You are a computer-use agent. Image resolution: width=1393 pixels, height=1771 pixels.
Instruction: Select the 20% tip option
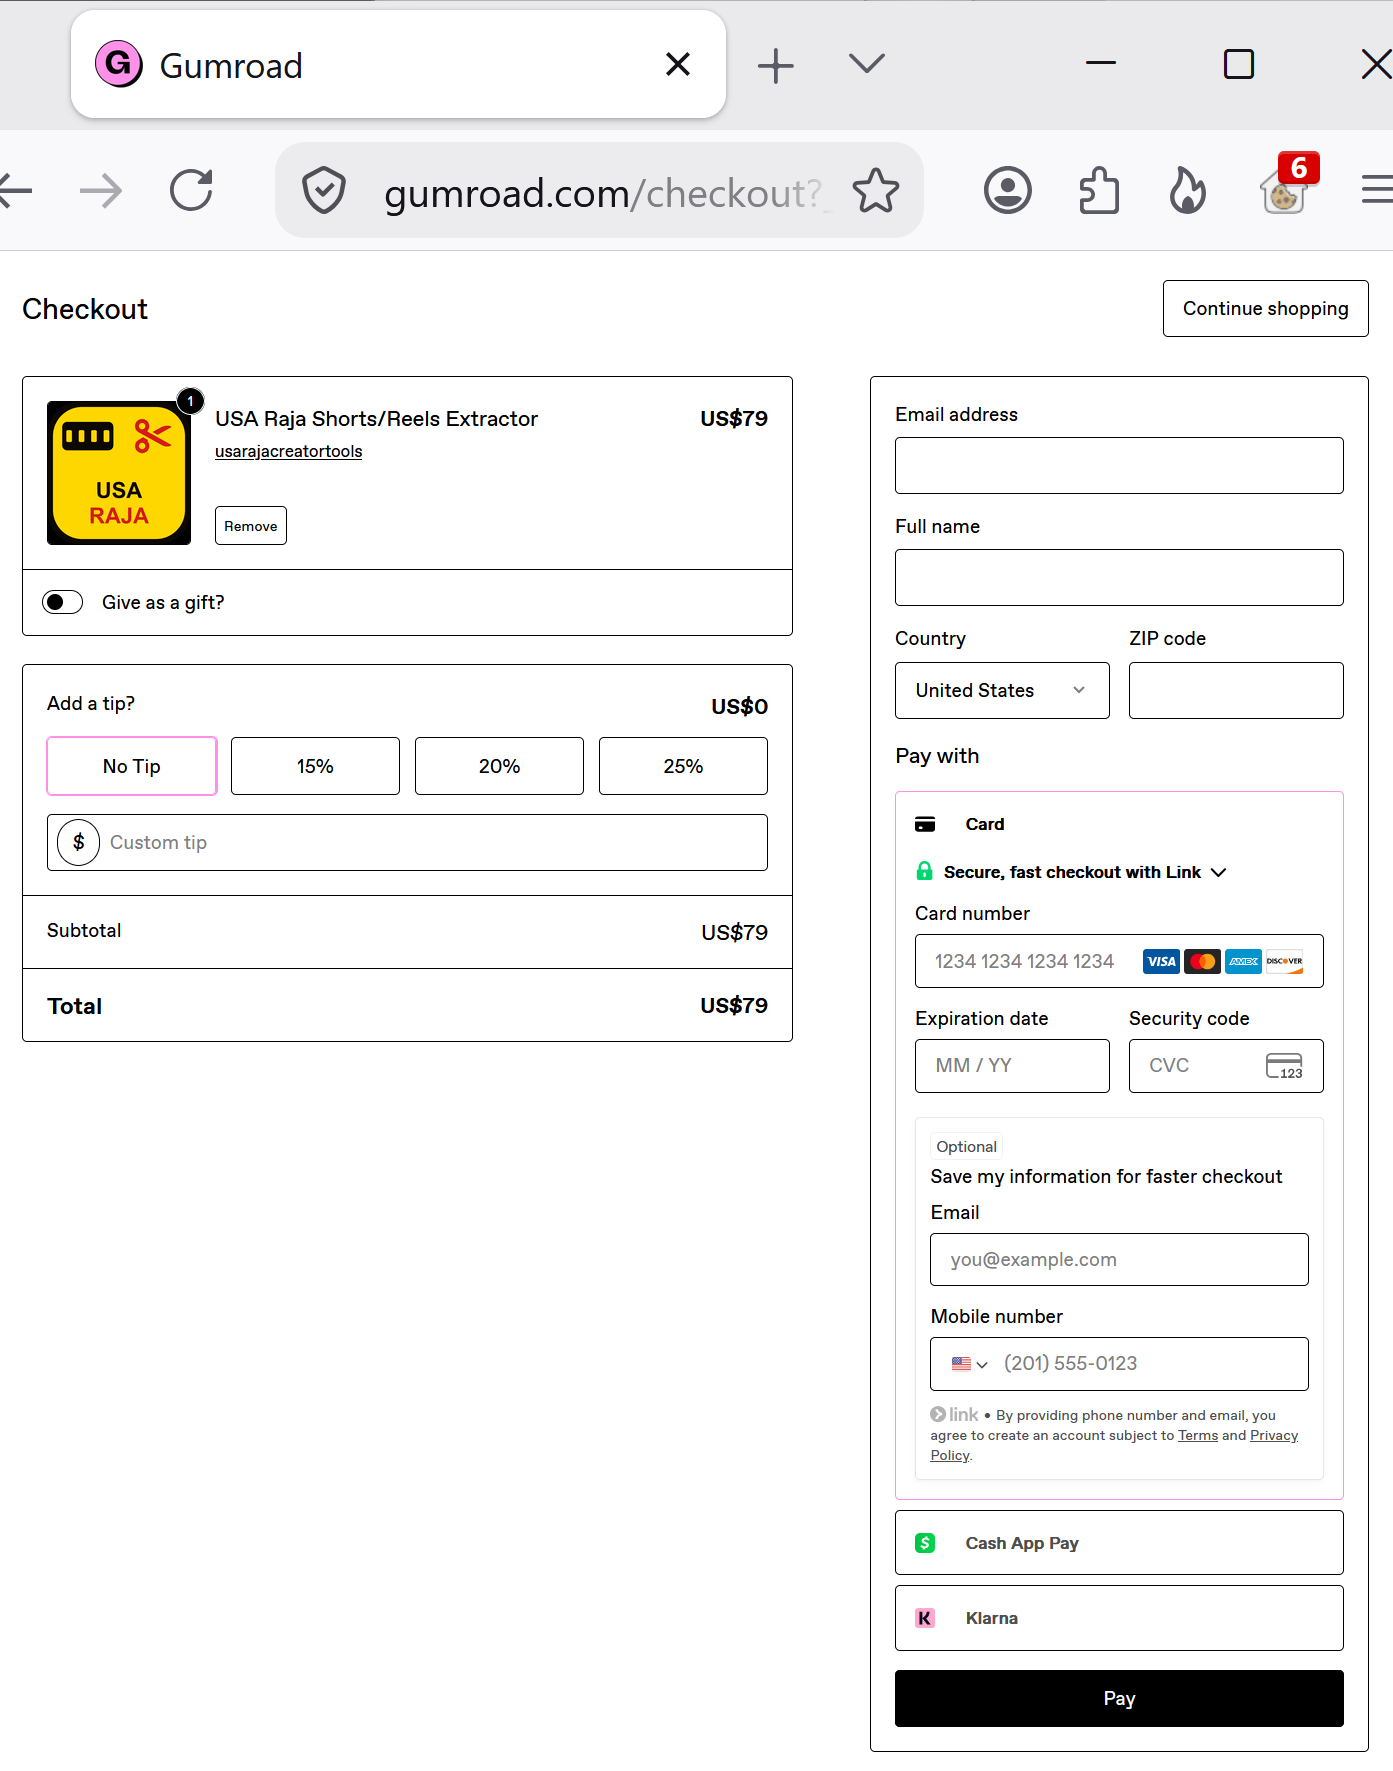499,766
